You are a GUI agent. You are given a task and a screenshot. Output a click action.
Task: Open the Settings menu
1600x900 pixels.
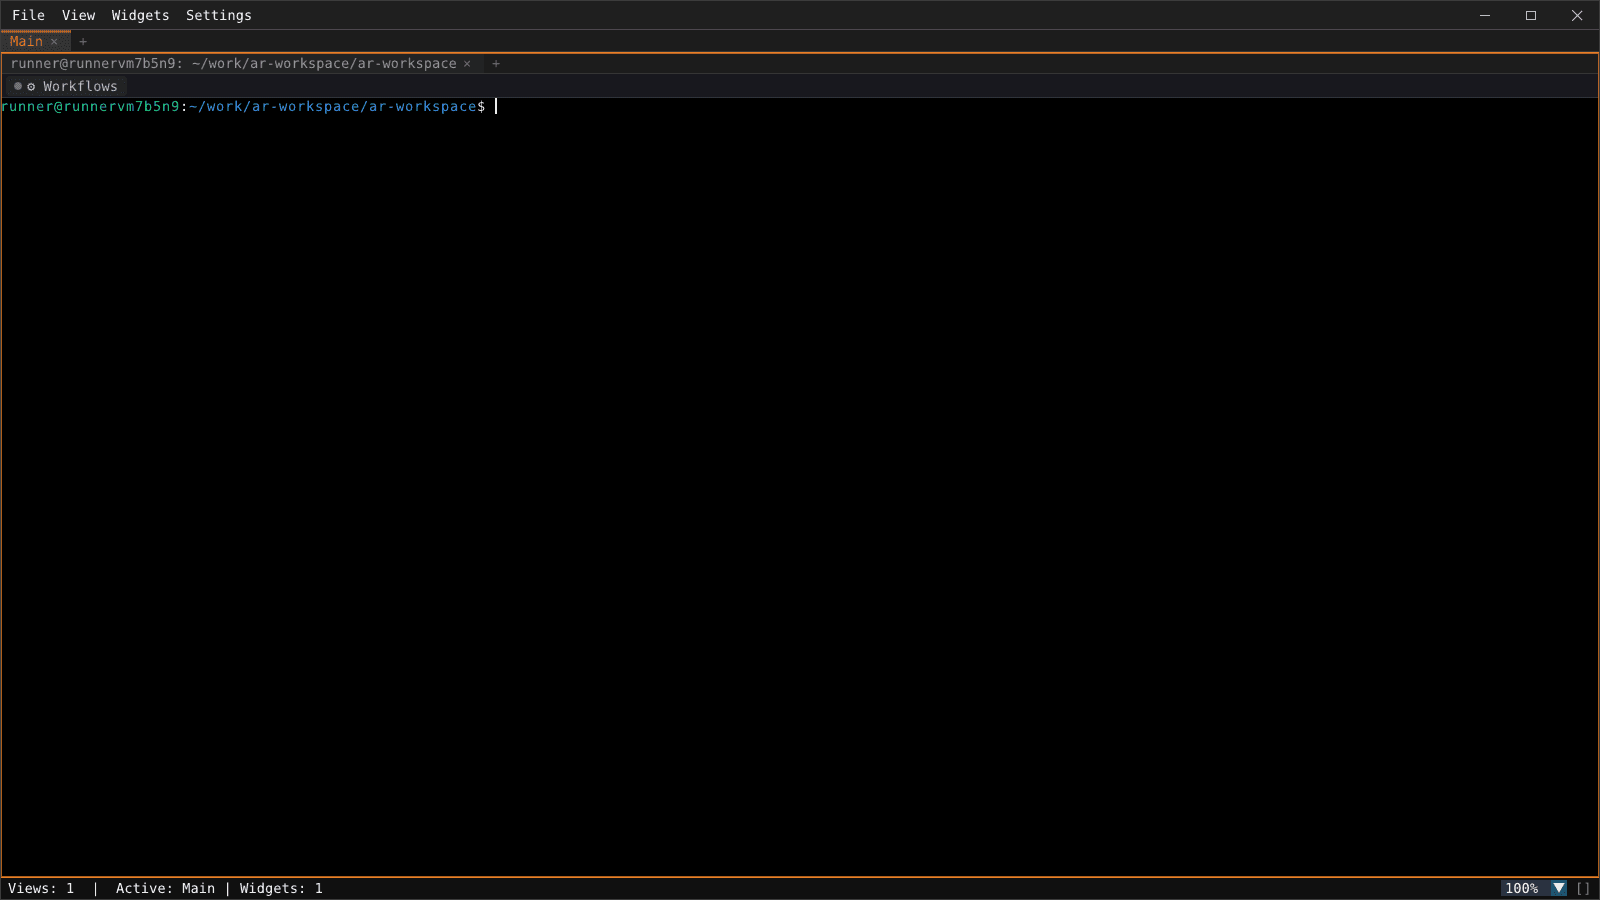coord(218,15)
